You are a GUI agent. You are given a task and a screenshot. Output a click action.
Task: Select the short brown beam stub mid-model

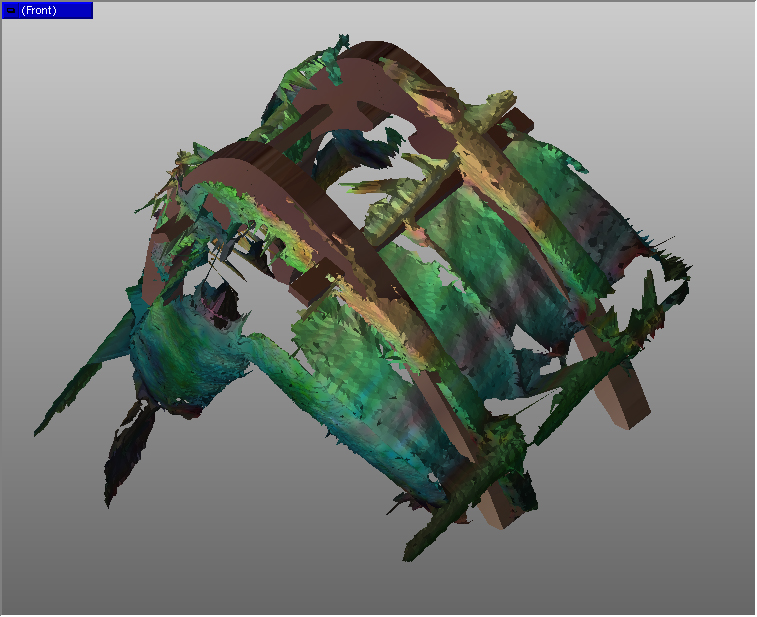pyautogui.click(x=310, y=290)
